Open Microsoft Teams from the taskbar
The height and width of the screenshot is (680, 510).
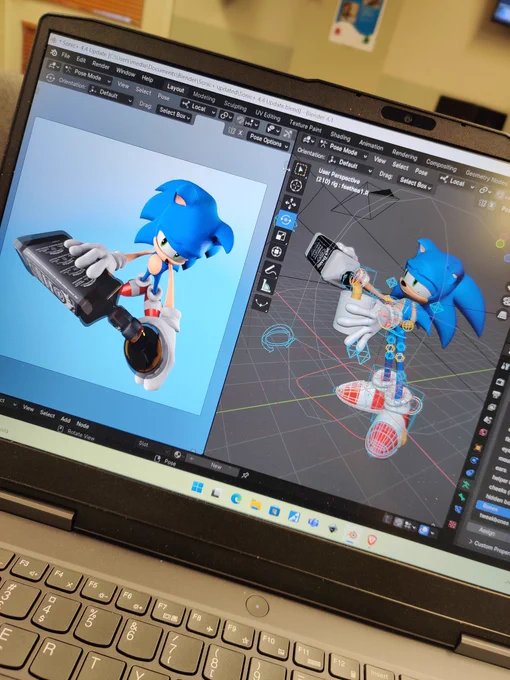click(313, 522)
